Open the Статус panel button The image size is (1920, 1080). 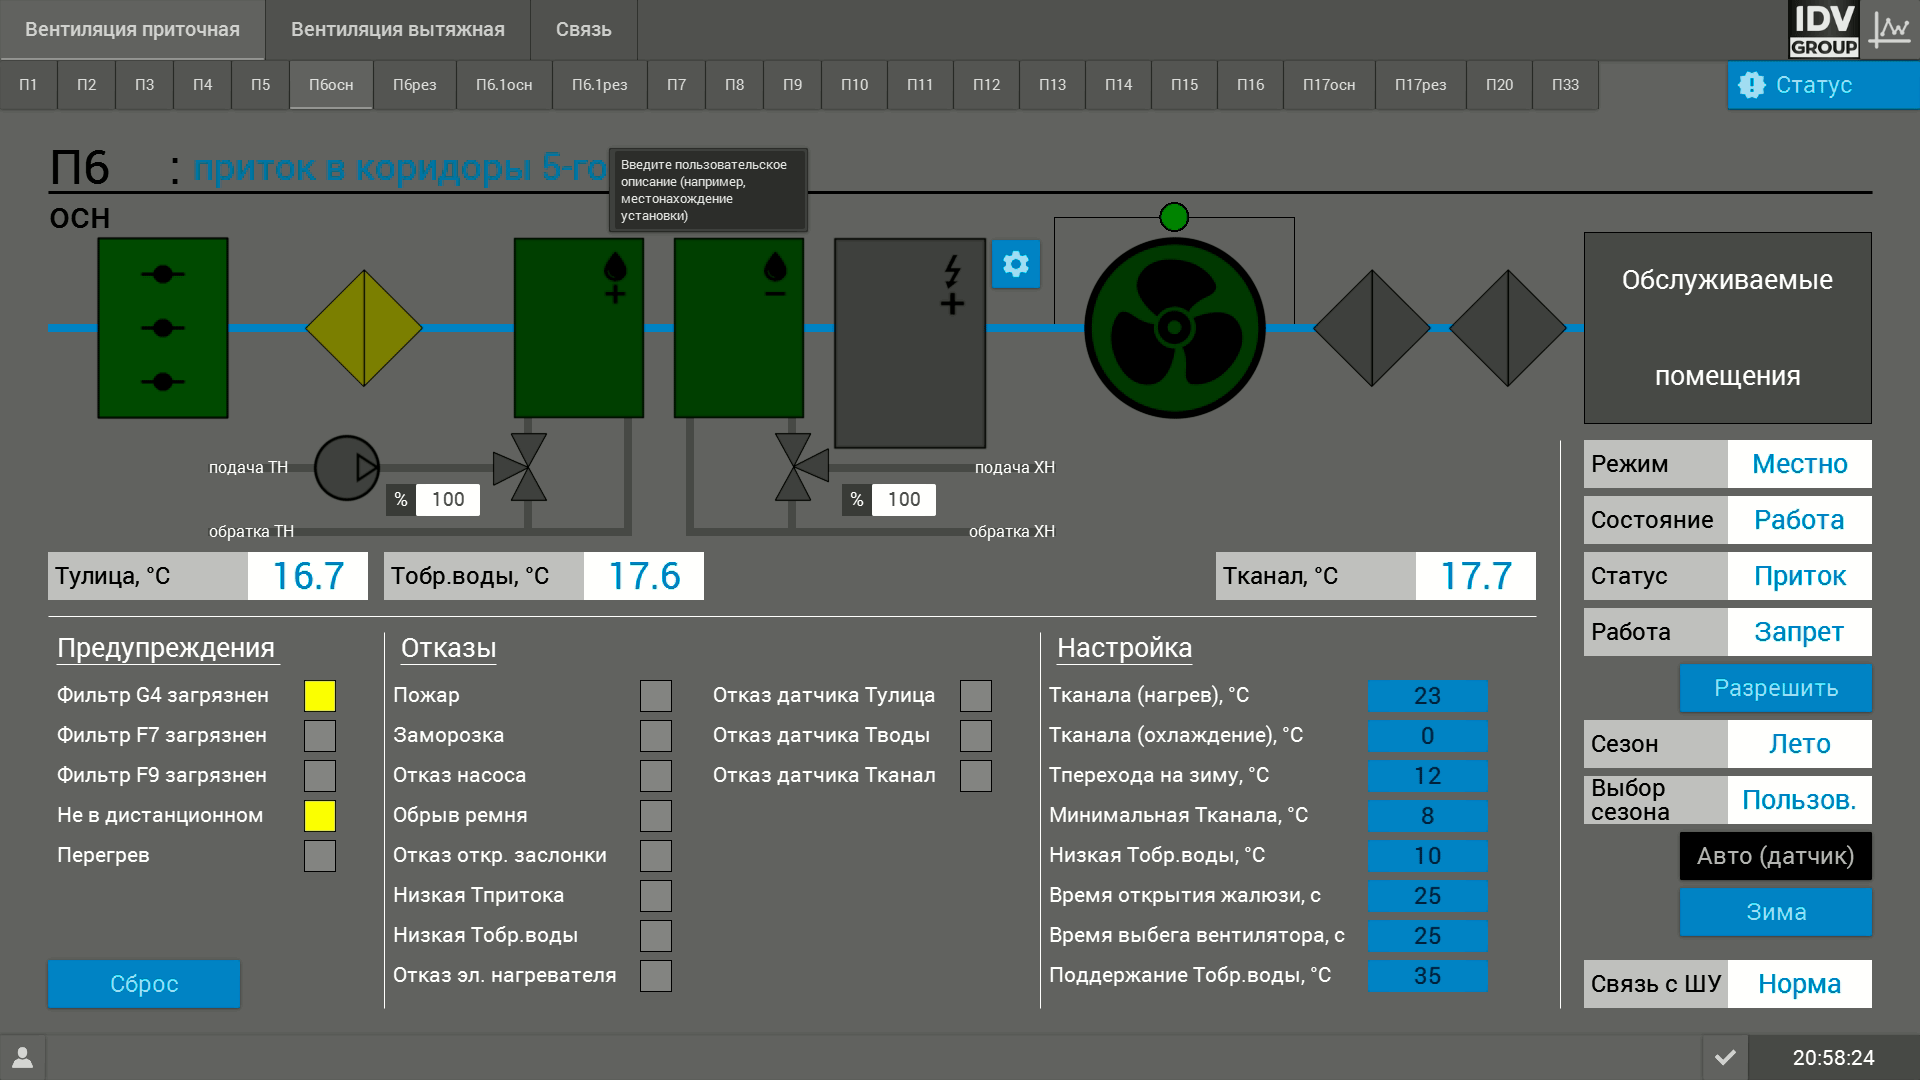pyautogui.click(x=1824, y=85)
